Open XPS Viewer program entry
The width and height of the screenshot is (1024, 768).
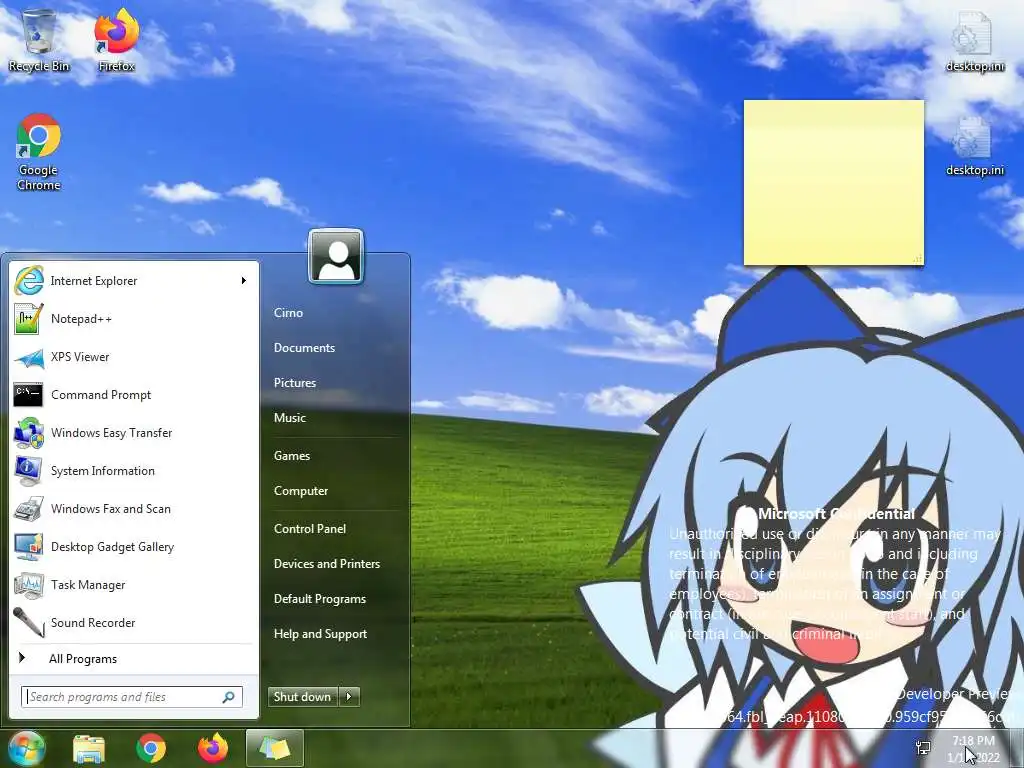(133, 357)
